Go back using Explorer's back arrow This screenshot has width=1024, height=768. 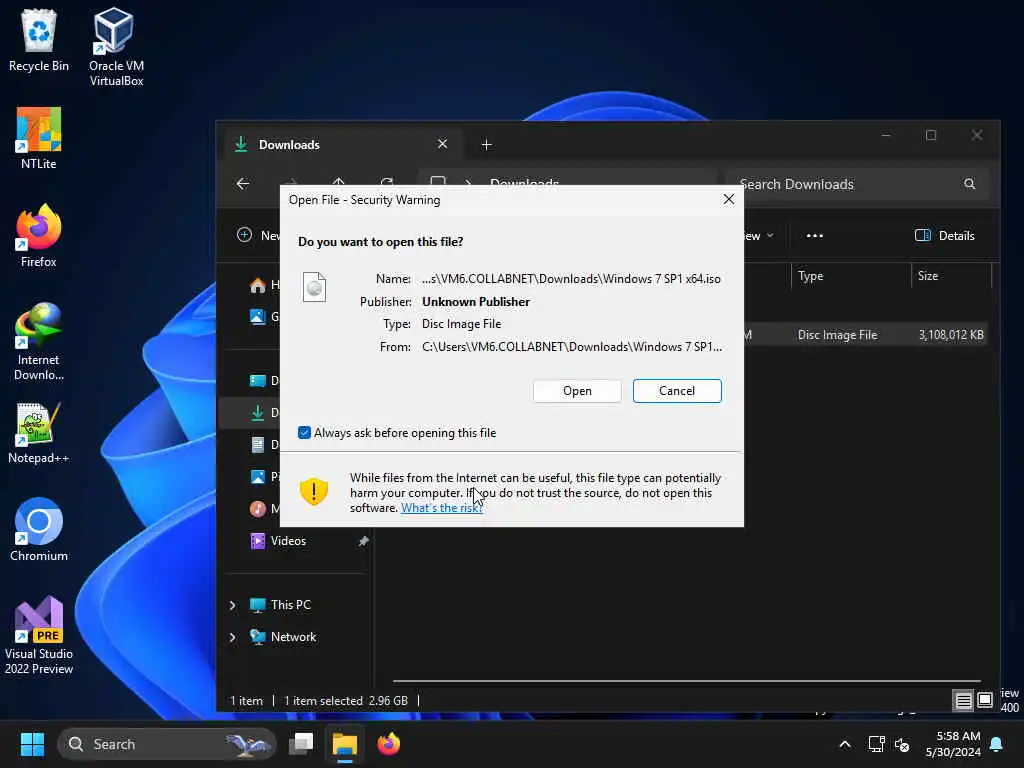click(x=243, y=184)
